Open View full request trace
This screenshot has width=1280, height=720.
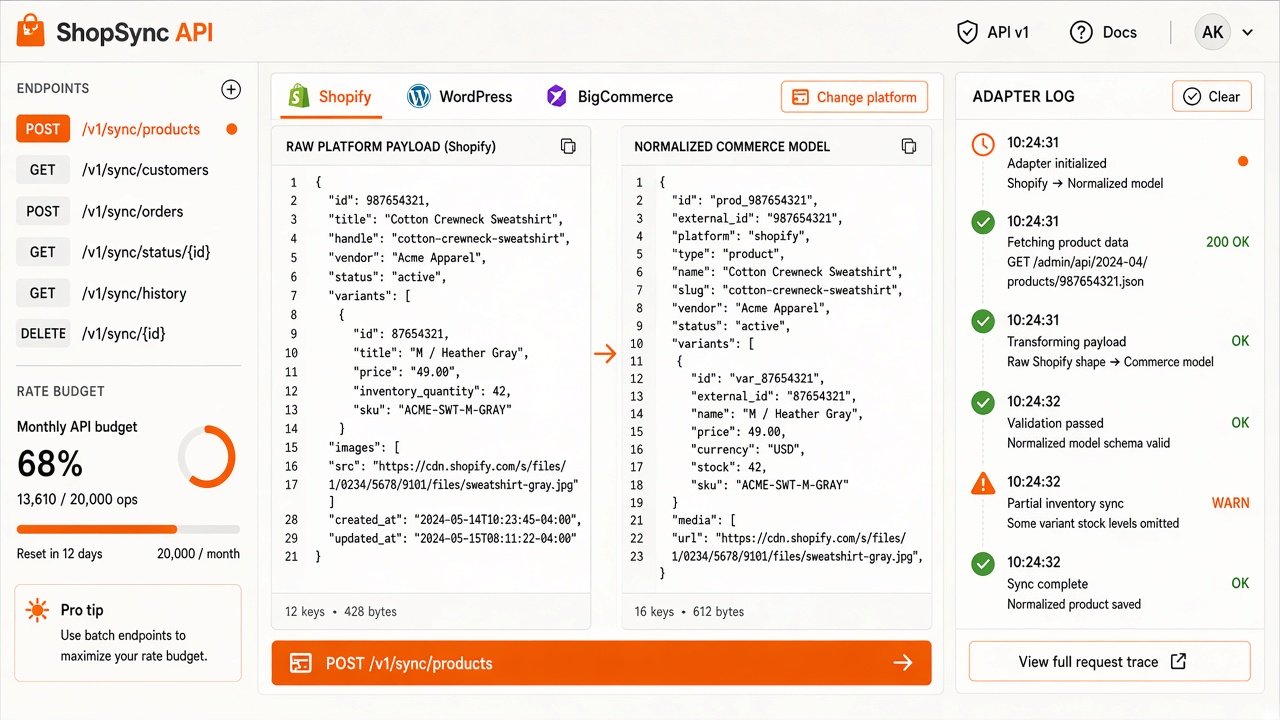(1110, 662)
